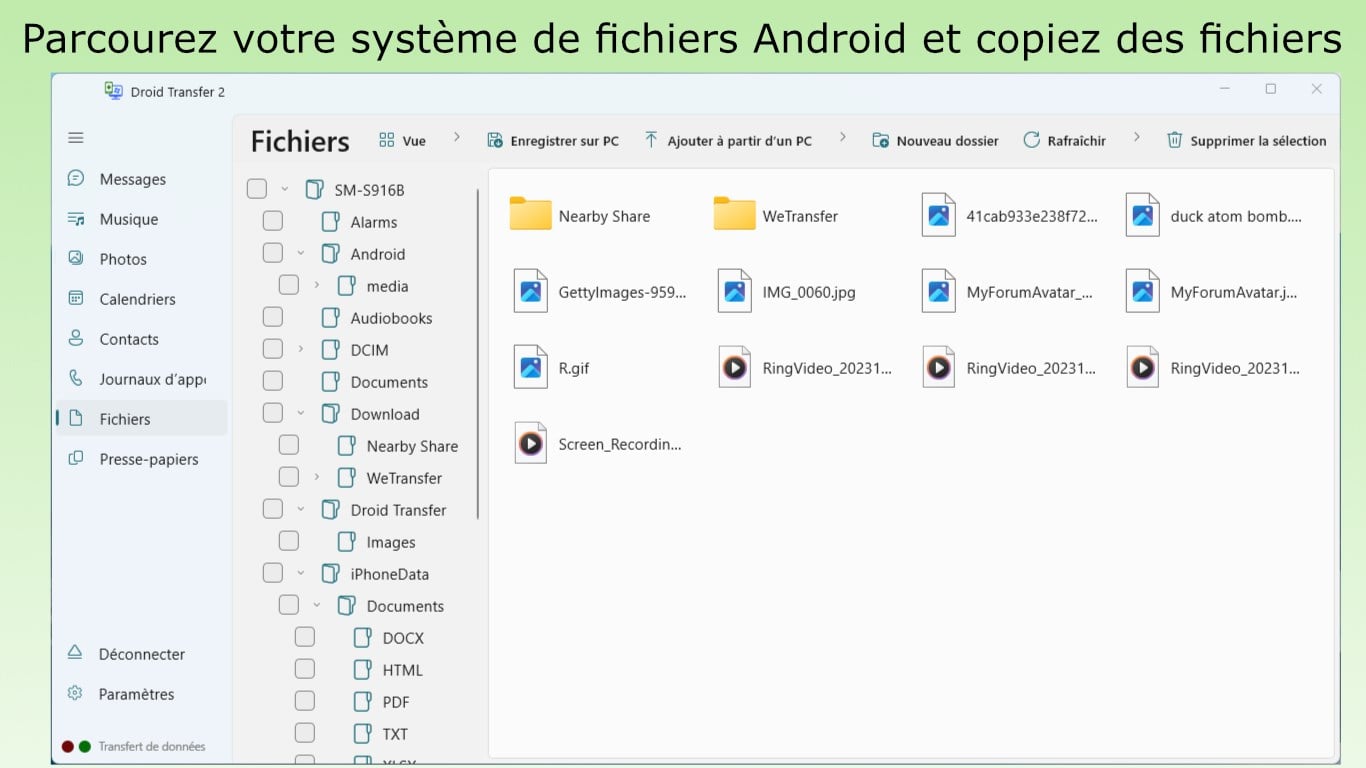Select the Screen_Recording video file icon
1366x768 pixels.
[x=530, y=444]
